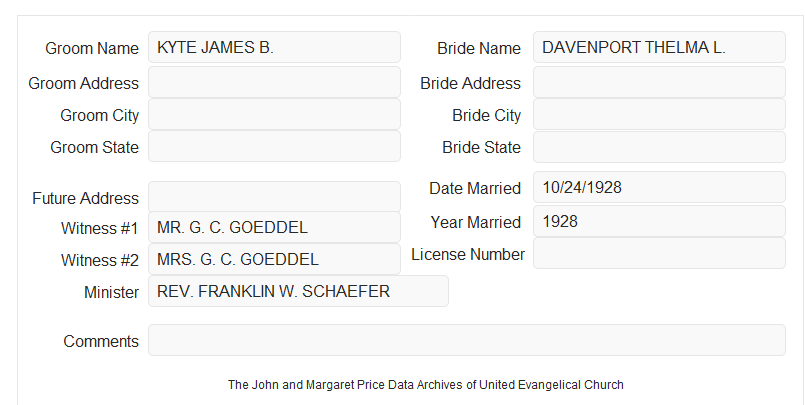Focus the wide Comments text box
The image size is (805, 405).
pyautogui.click(x=467, y=340)
